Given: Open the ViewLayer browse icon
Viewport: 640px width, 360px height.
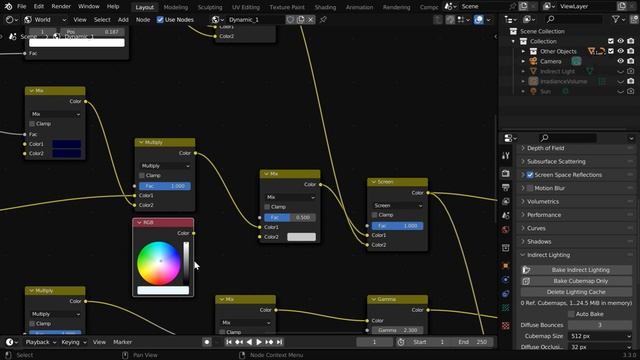Looking at the screenshot, I should (549, 7).
